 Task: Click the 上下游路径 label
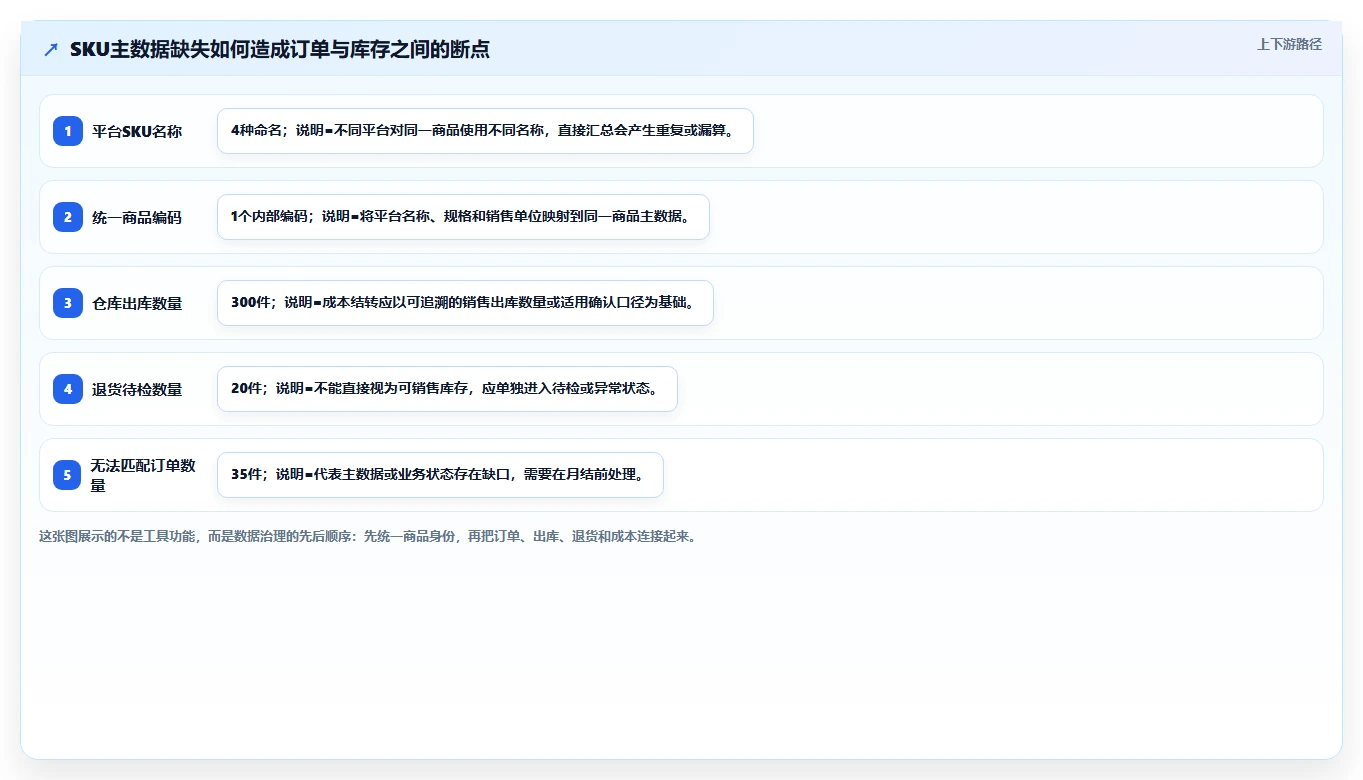(x=1289, y=44)
